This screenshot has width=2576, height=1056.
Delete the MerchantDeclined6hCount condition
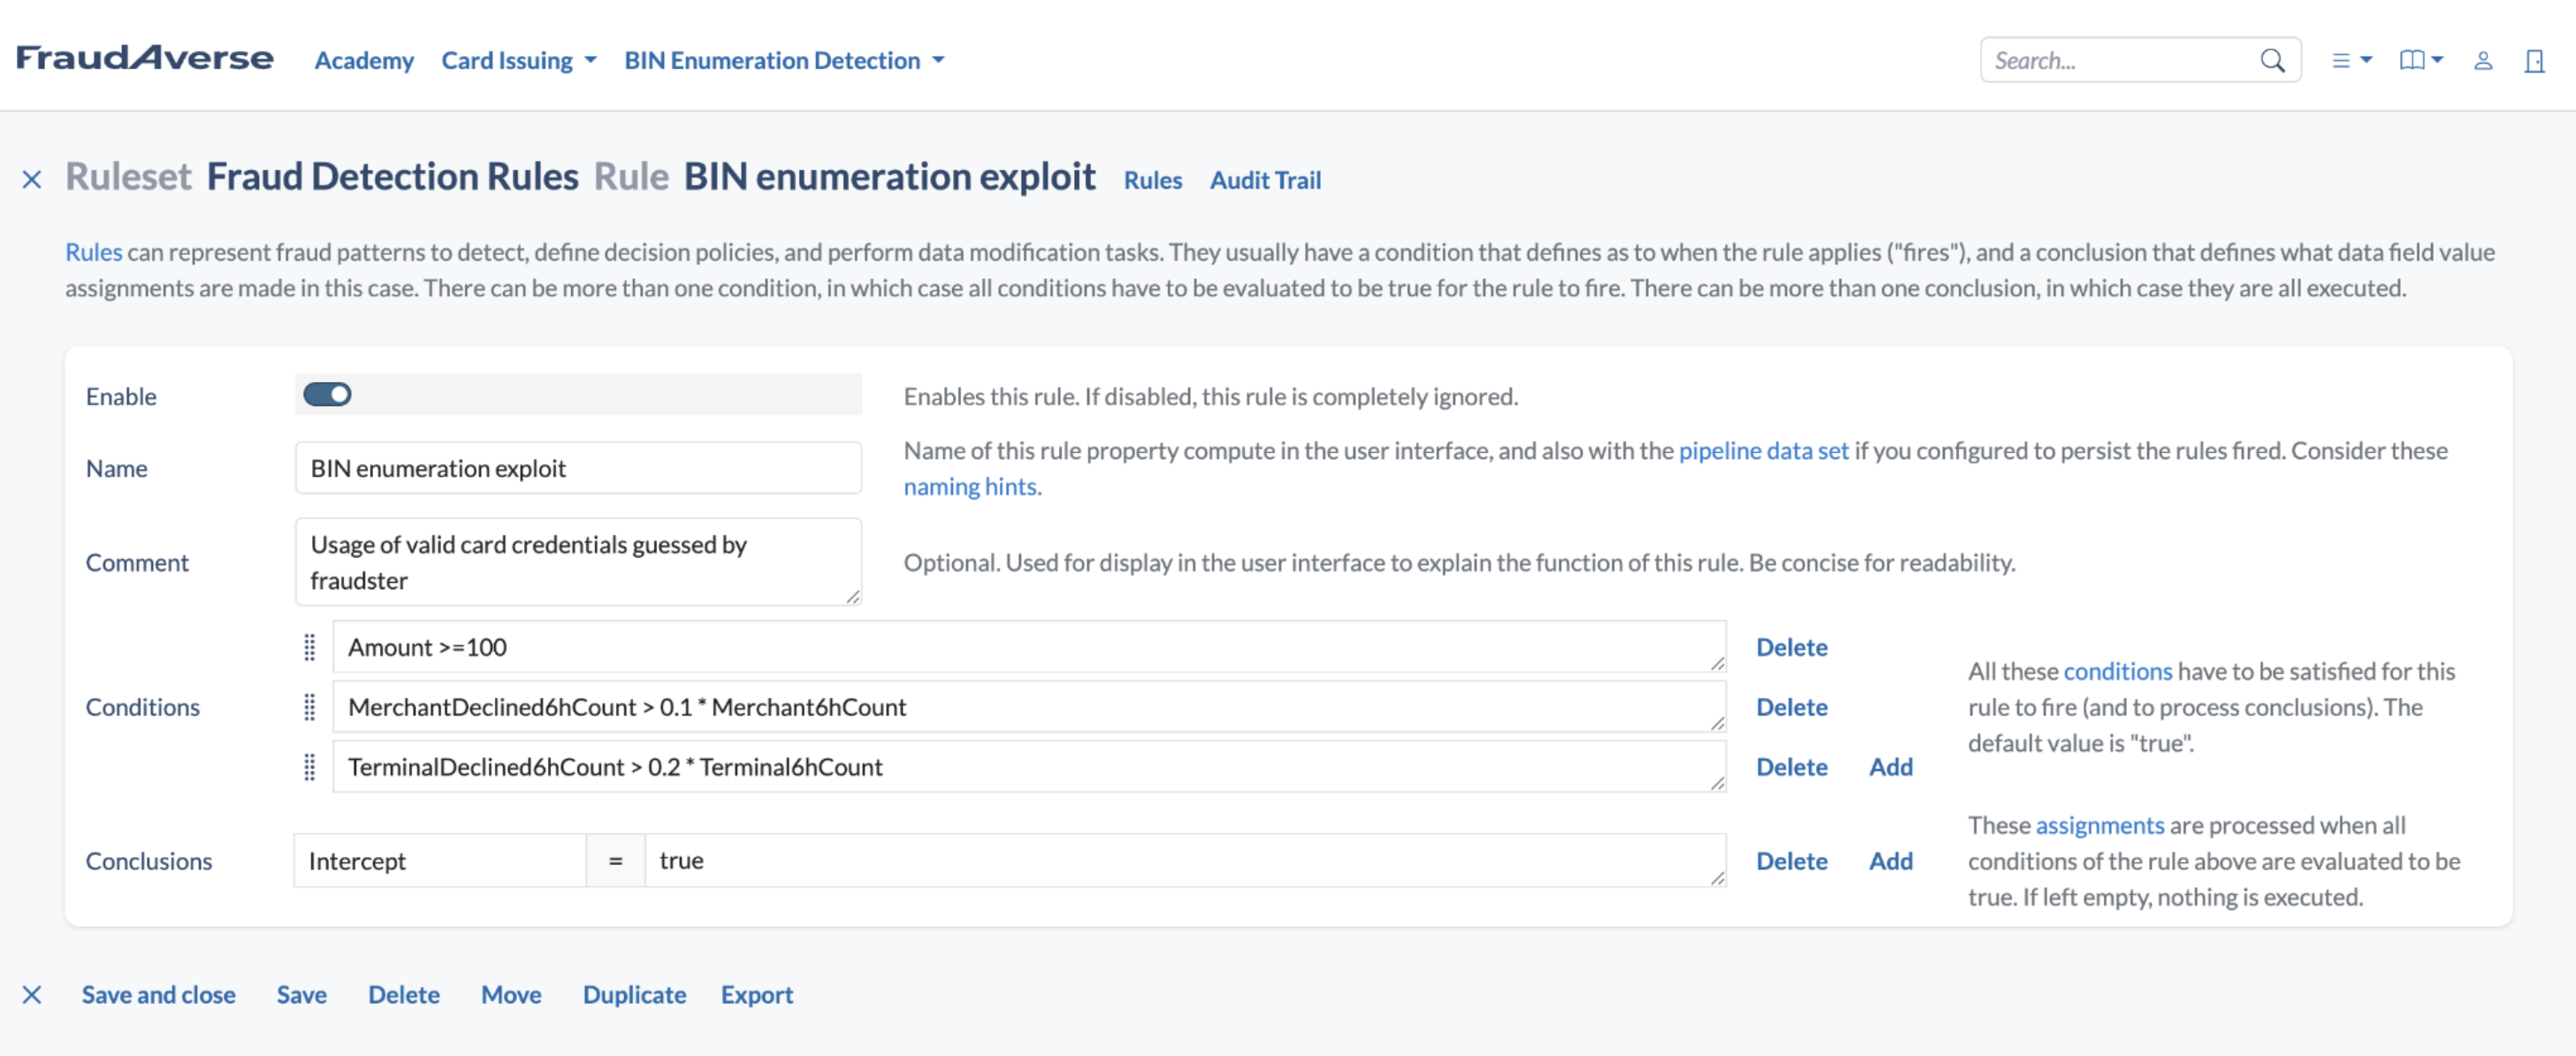tap(1791, 707)
